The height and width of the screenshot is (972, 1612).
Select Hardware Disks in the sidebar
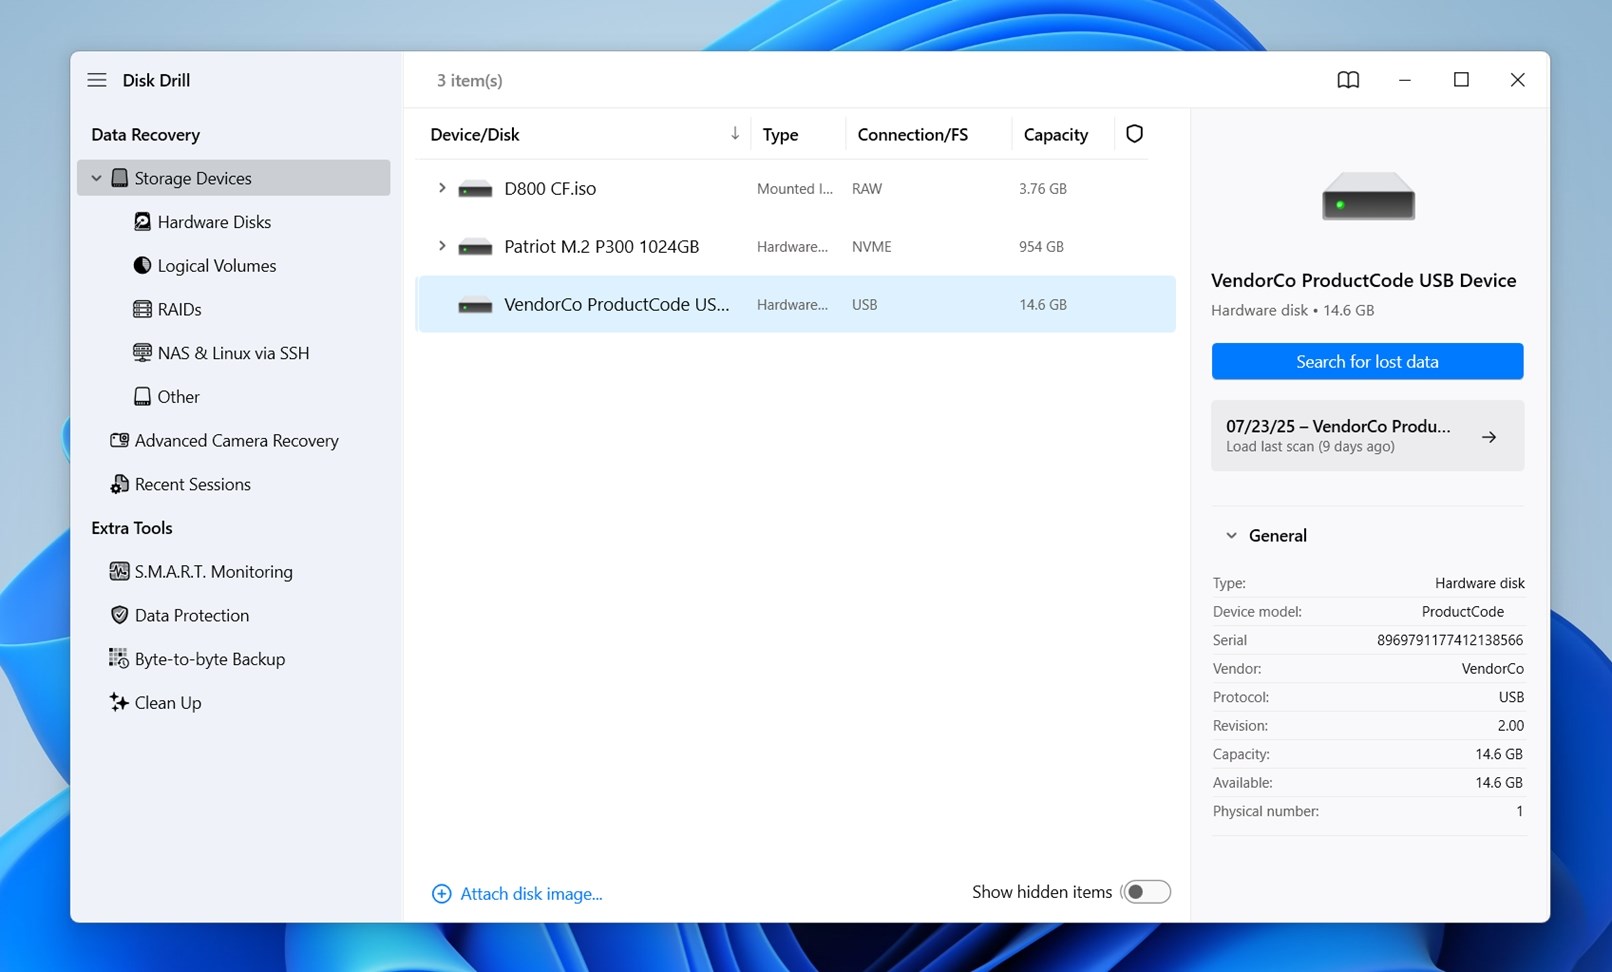tap(214, 222)
